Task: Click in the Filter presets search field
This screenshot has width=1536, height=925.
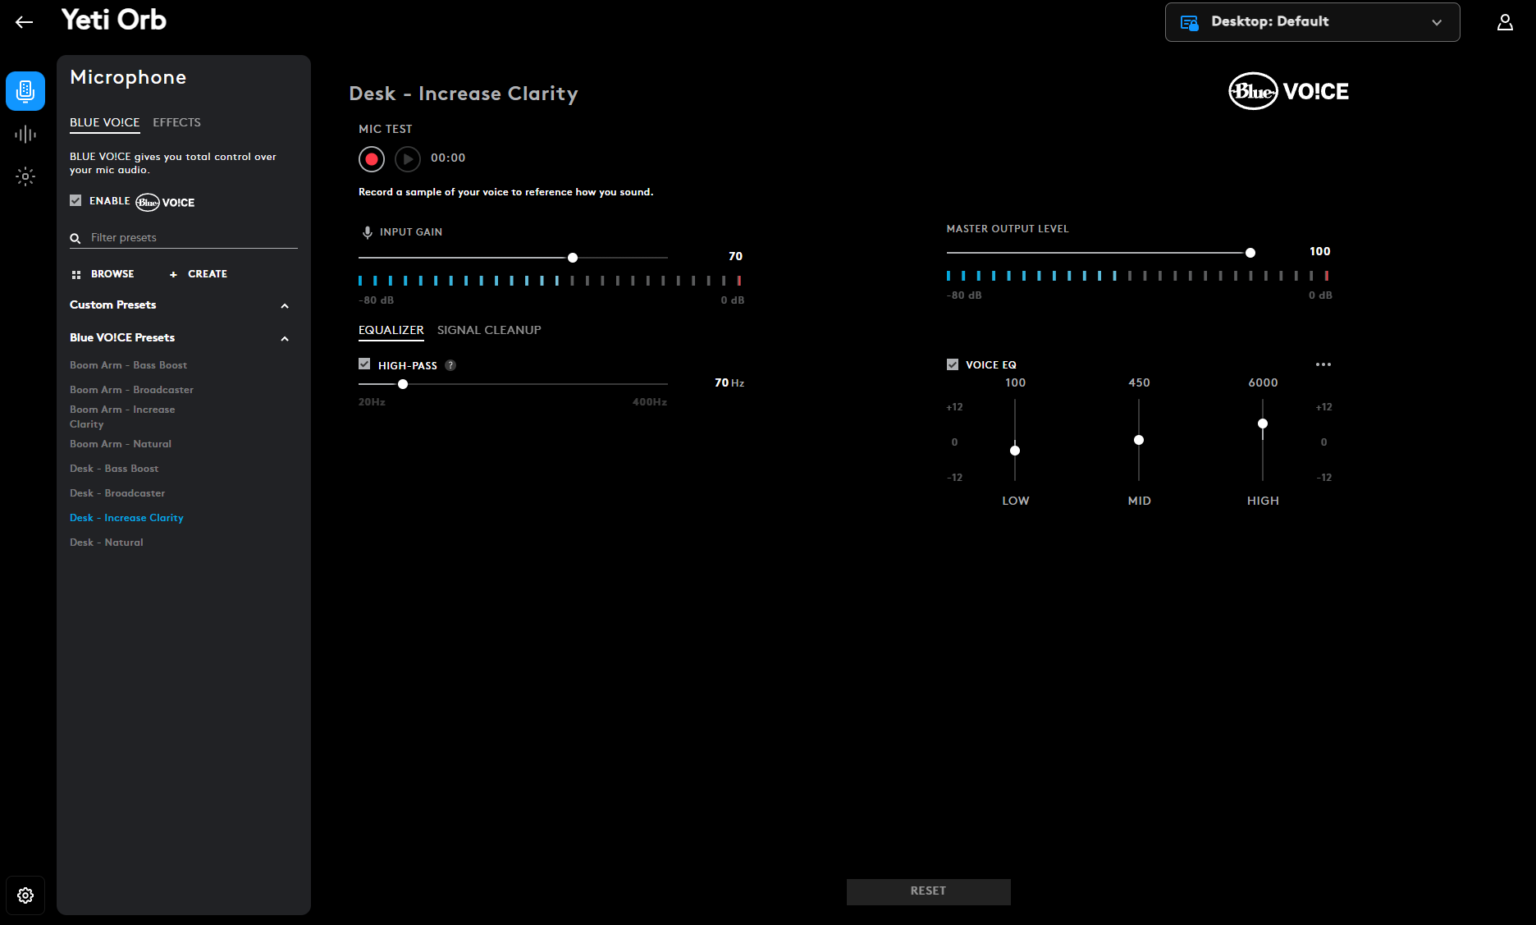Action: click(190, 238)
